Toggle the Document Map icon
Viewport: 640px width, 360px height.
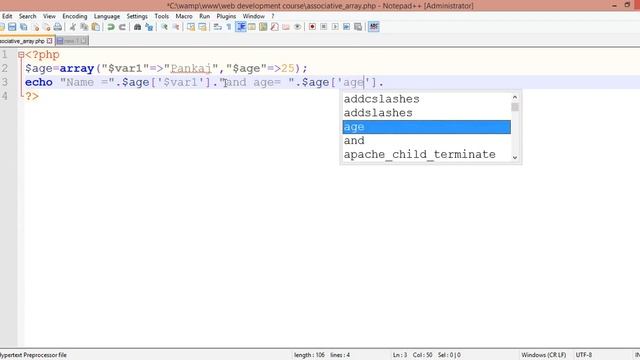263,27
